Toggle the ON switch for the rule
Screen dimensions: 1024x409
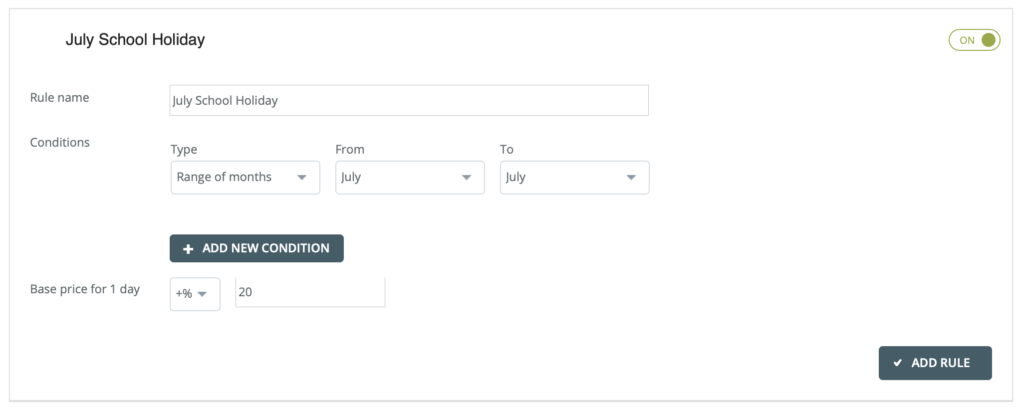(x=975, y=40)
